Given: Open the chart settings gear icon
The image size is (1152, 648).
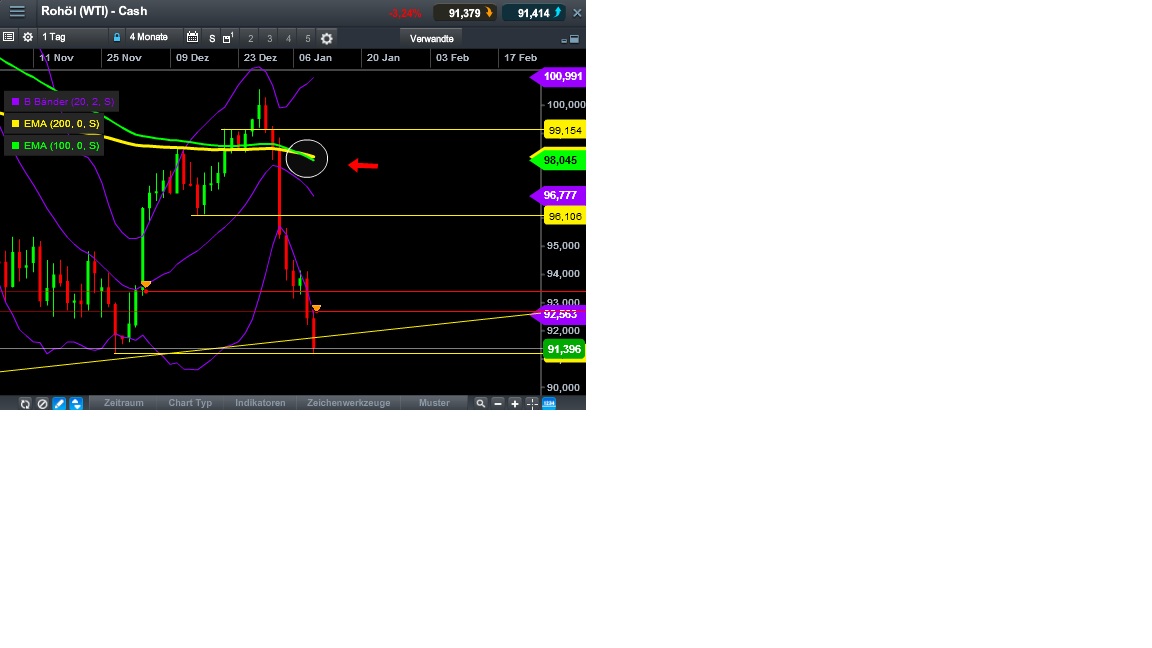Looking at the screenshot, I should click(x=27, y=38).
